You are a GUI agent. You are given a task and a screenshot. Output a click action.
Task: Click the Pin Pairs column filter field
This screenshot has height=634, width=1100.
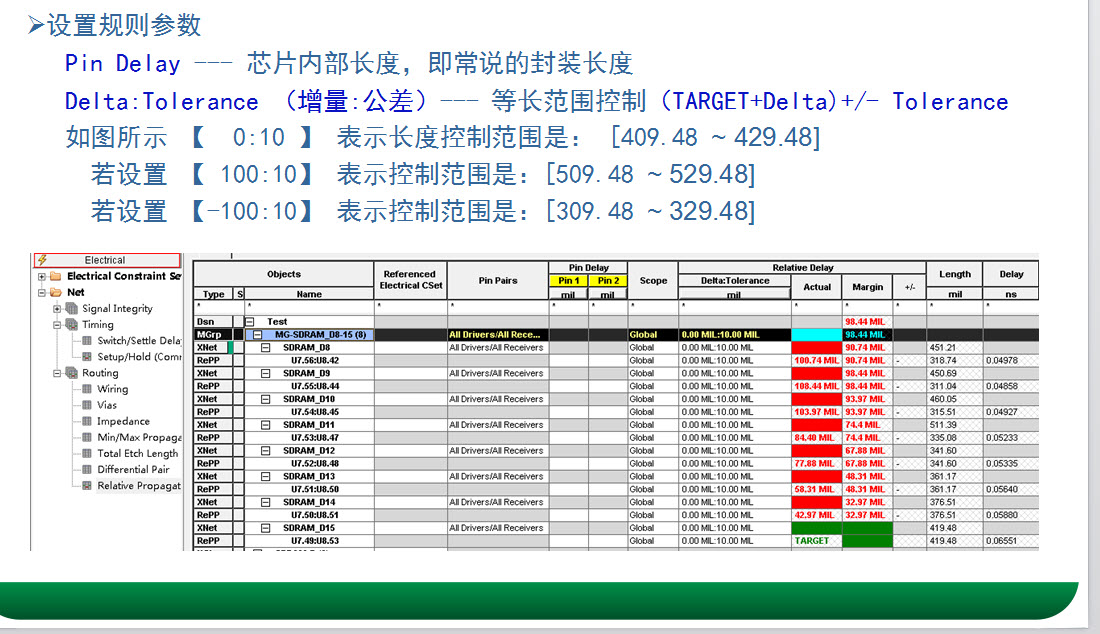(498, 306)
